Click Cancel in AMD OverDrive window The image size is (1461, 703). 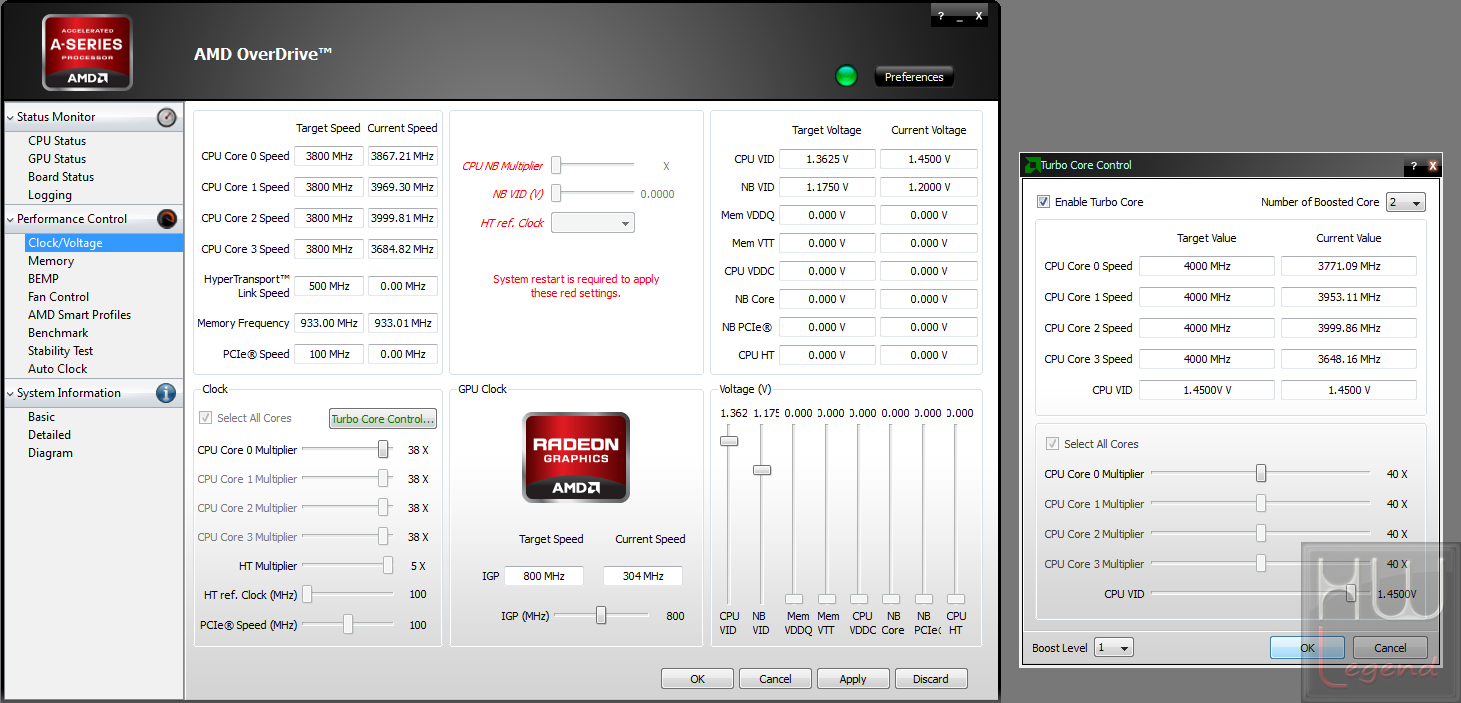pyautogui.click(x=775, y=679)
